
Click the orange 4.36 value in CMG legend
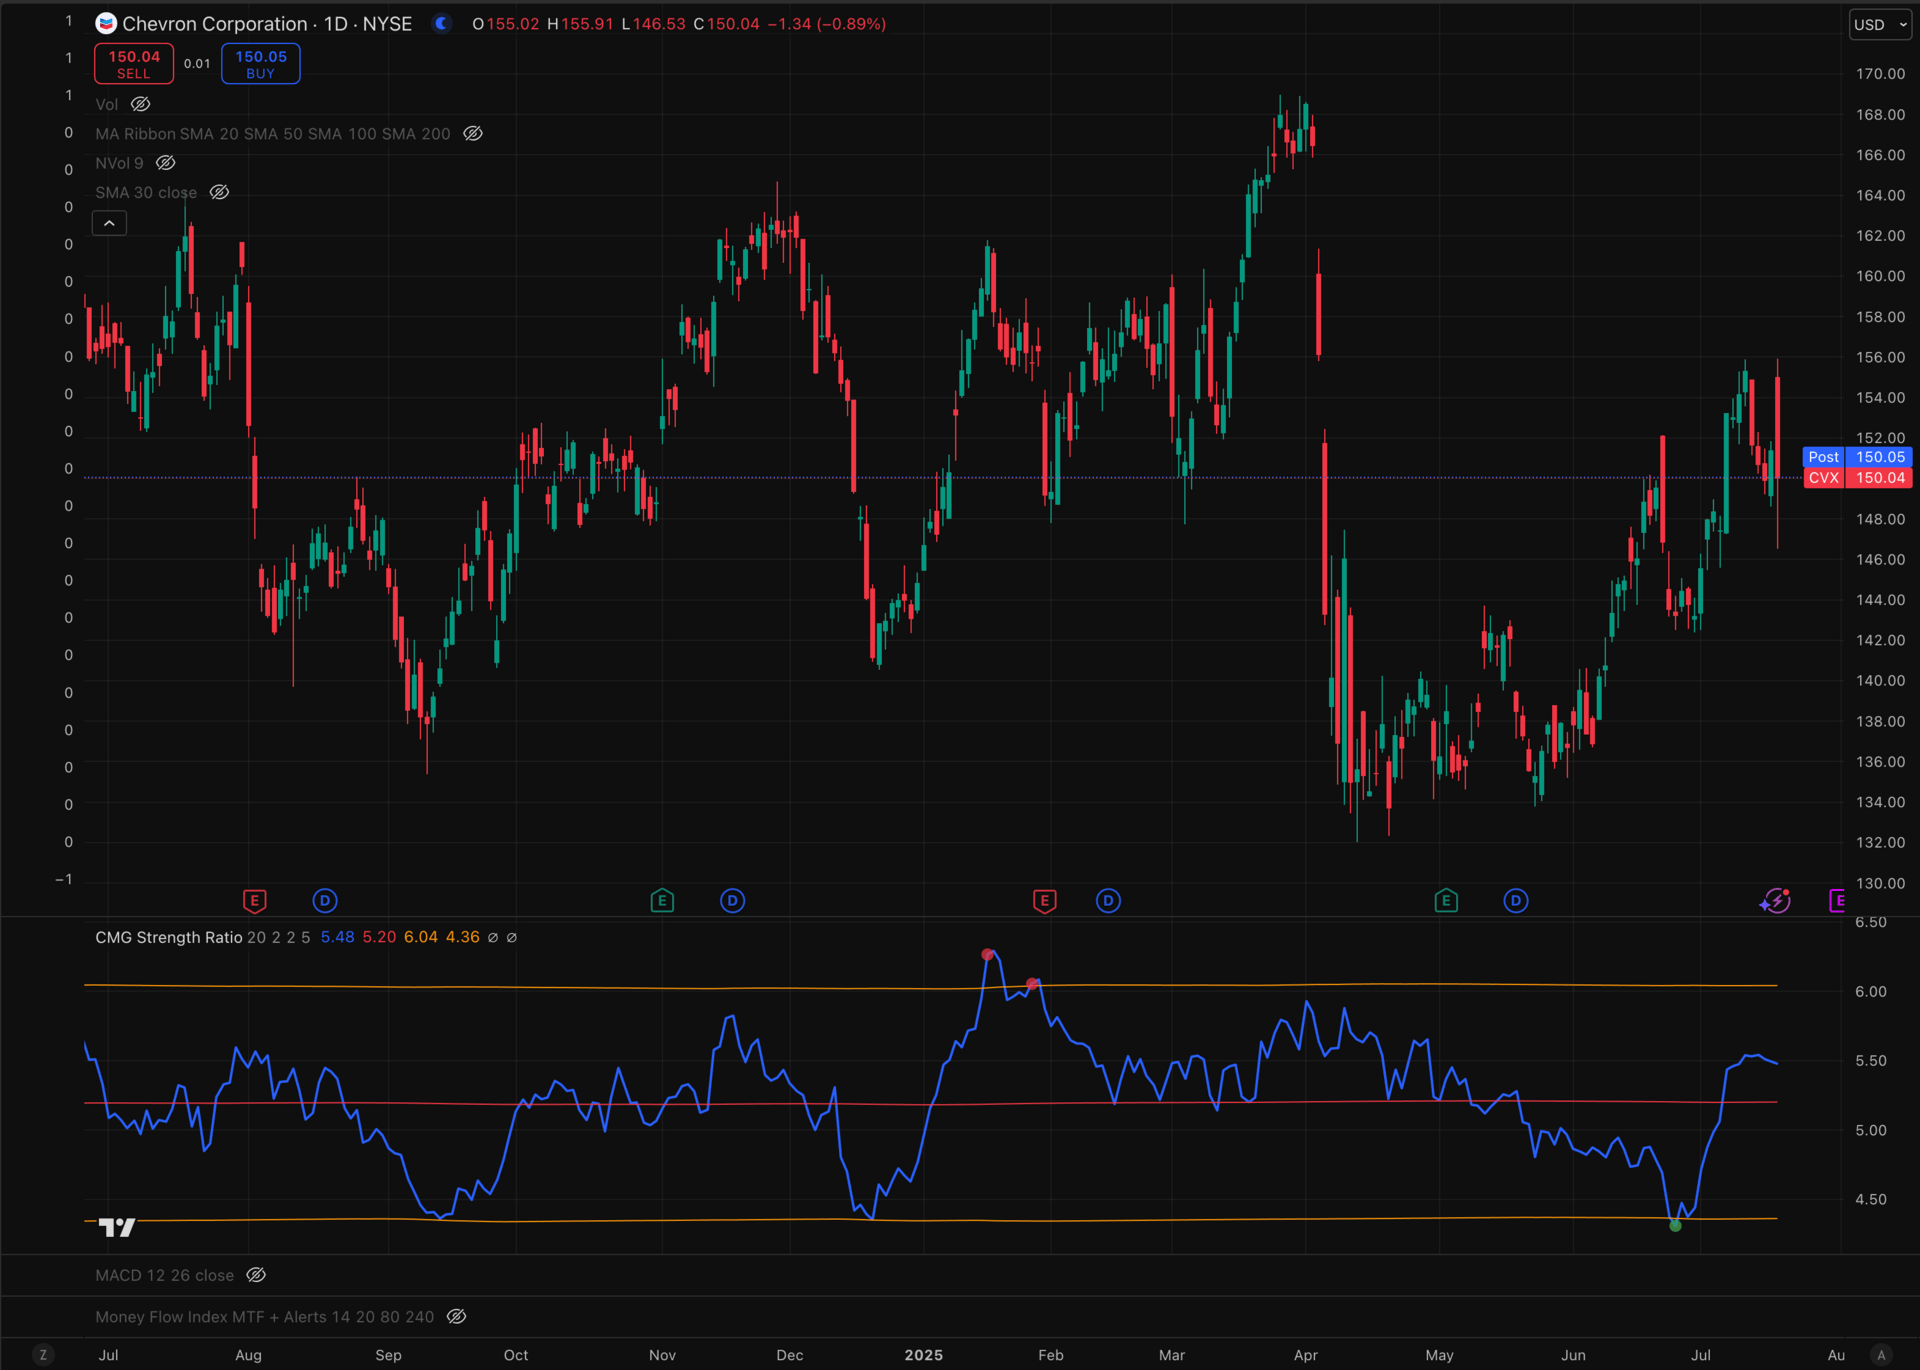462,937
